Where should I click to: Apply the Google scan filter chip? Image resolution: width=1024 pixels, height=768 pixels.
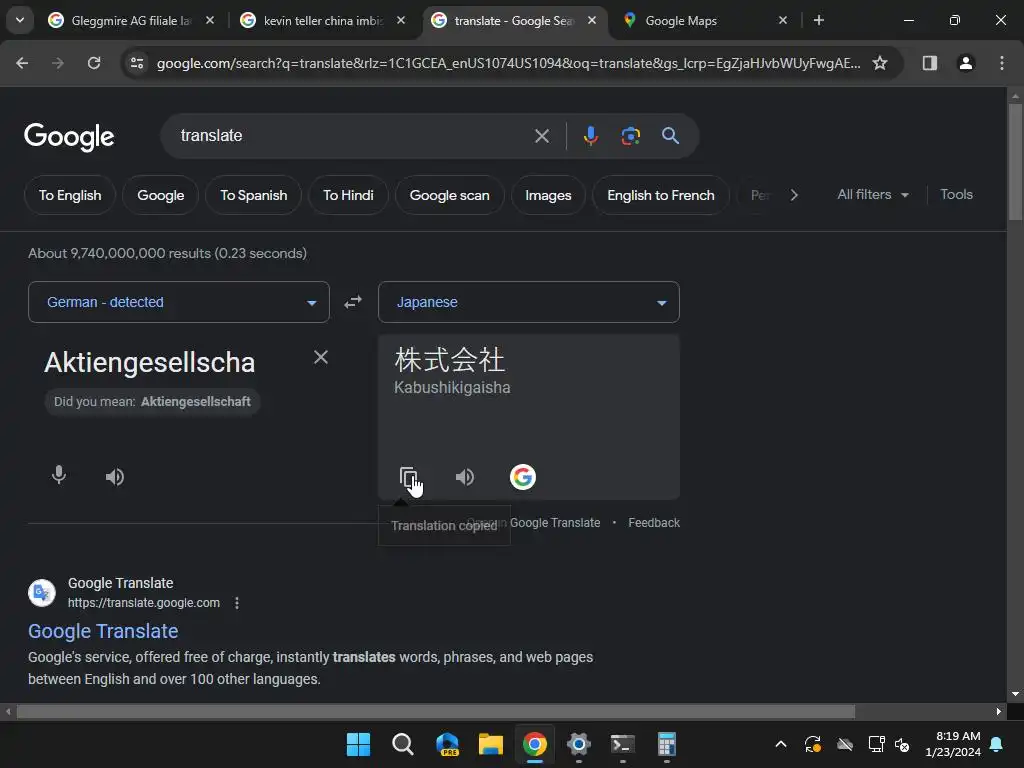(x=449, y=195)
